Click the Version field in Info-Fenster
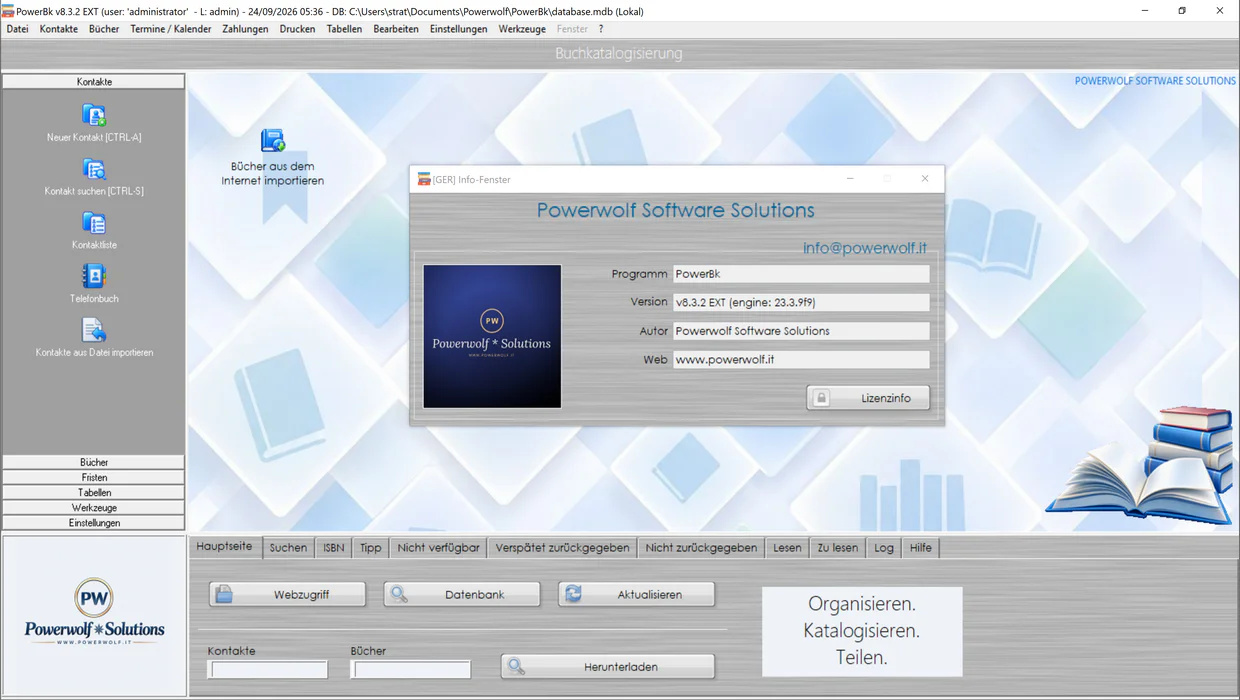Viewport: 1240px width, 700px height. point(801,302)
